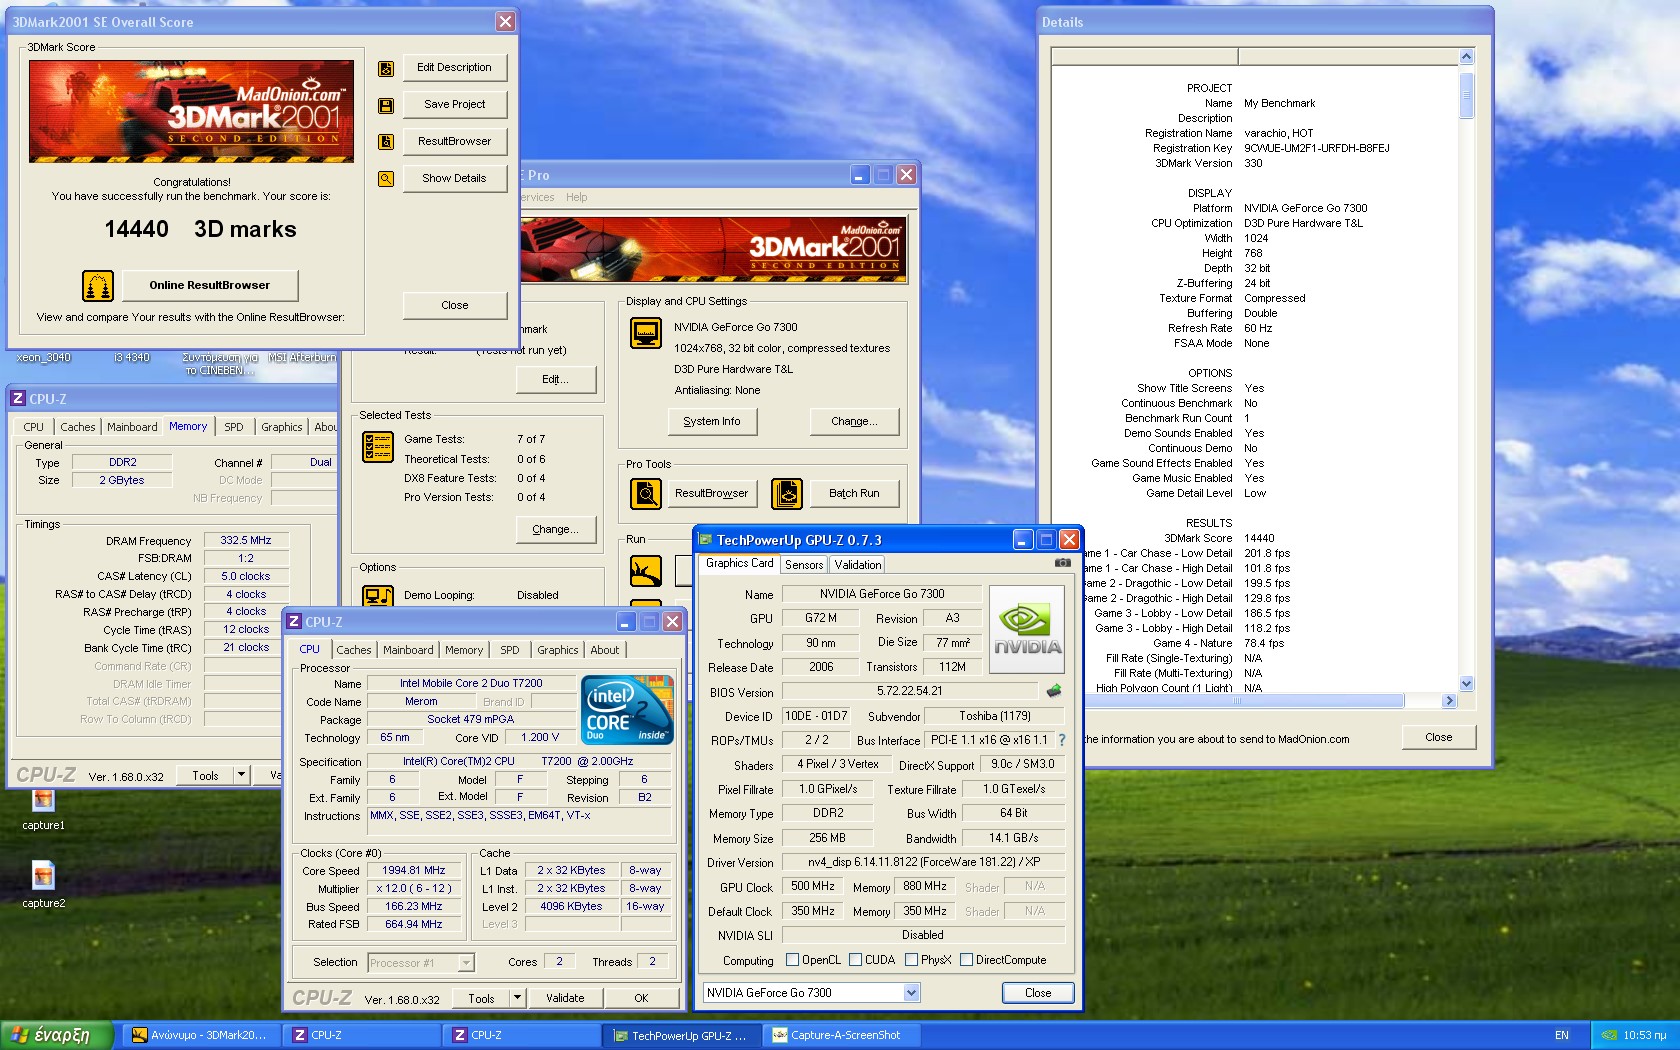Click the Details scroll down arrow

(1466, 684)
